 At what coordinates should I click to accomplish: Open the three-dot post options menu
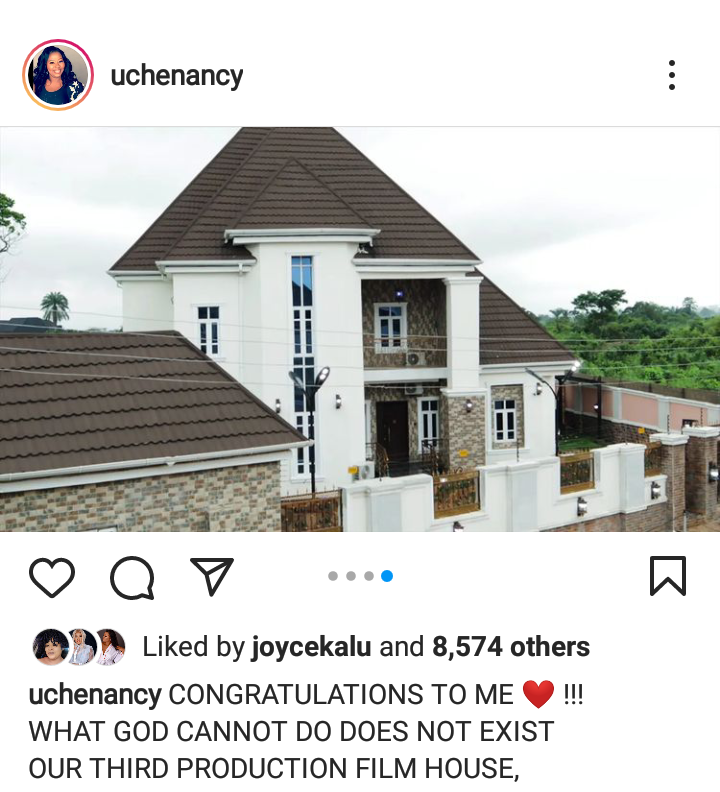click(x=671, y=75)
